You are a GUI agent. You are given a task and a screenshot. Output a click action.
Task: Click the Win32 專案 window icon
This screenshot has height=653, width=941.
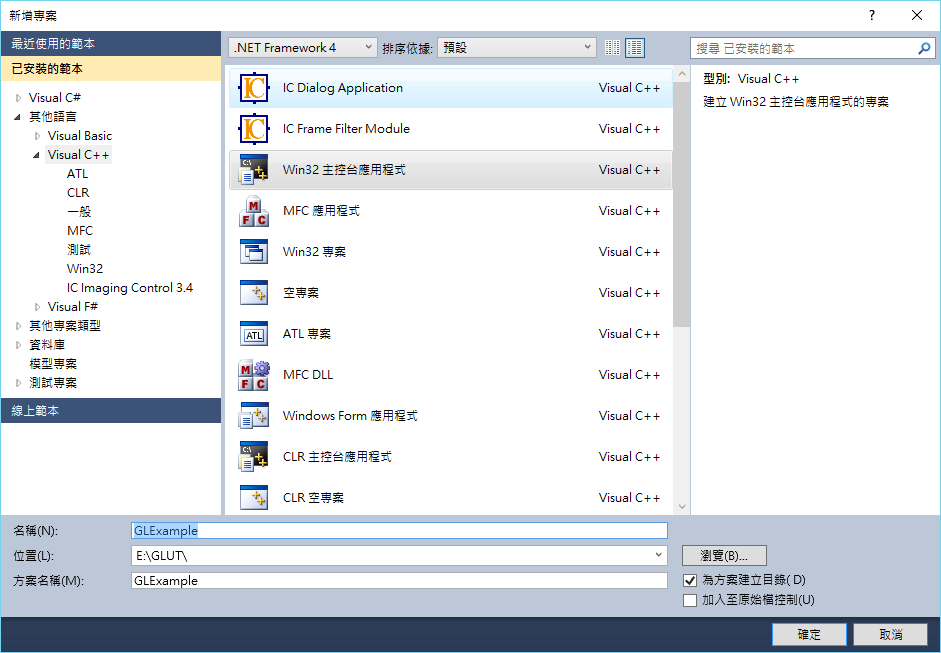coord(254,251)
